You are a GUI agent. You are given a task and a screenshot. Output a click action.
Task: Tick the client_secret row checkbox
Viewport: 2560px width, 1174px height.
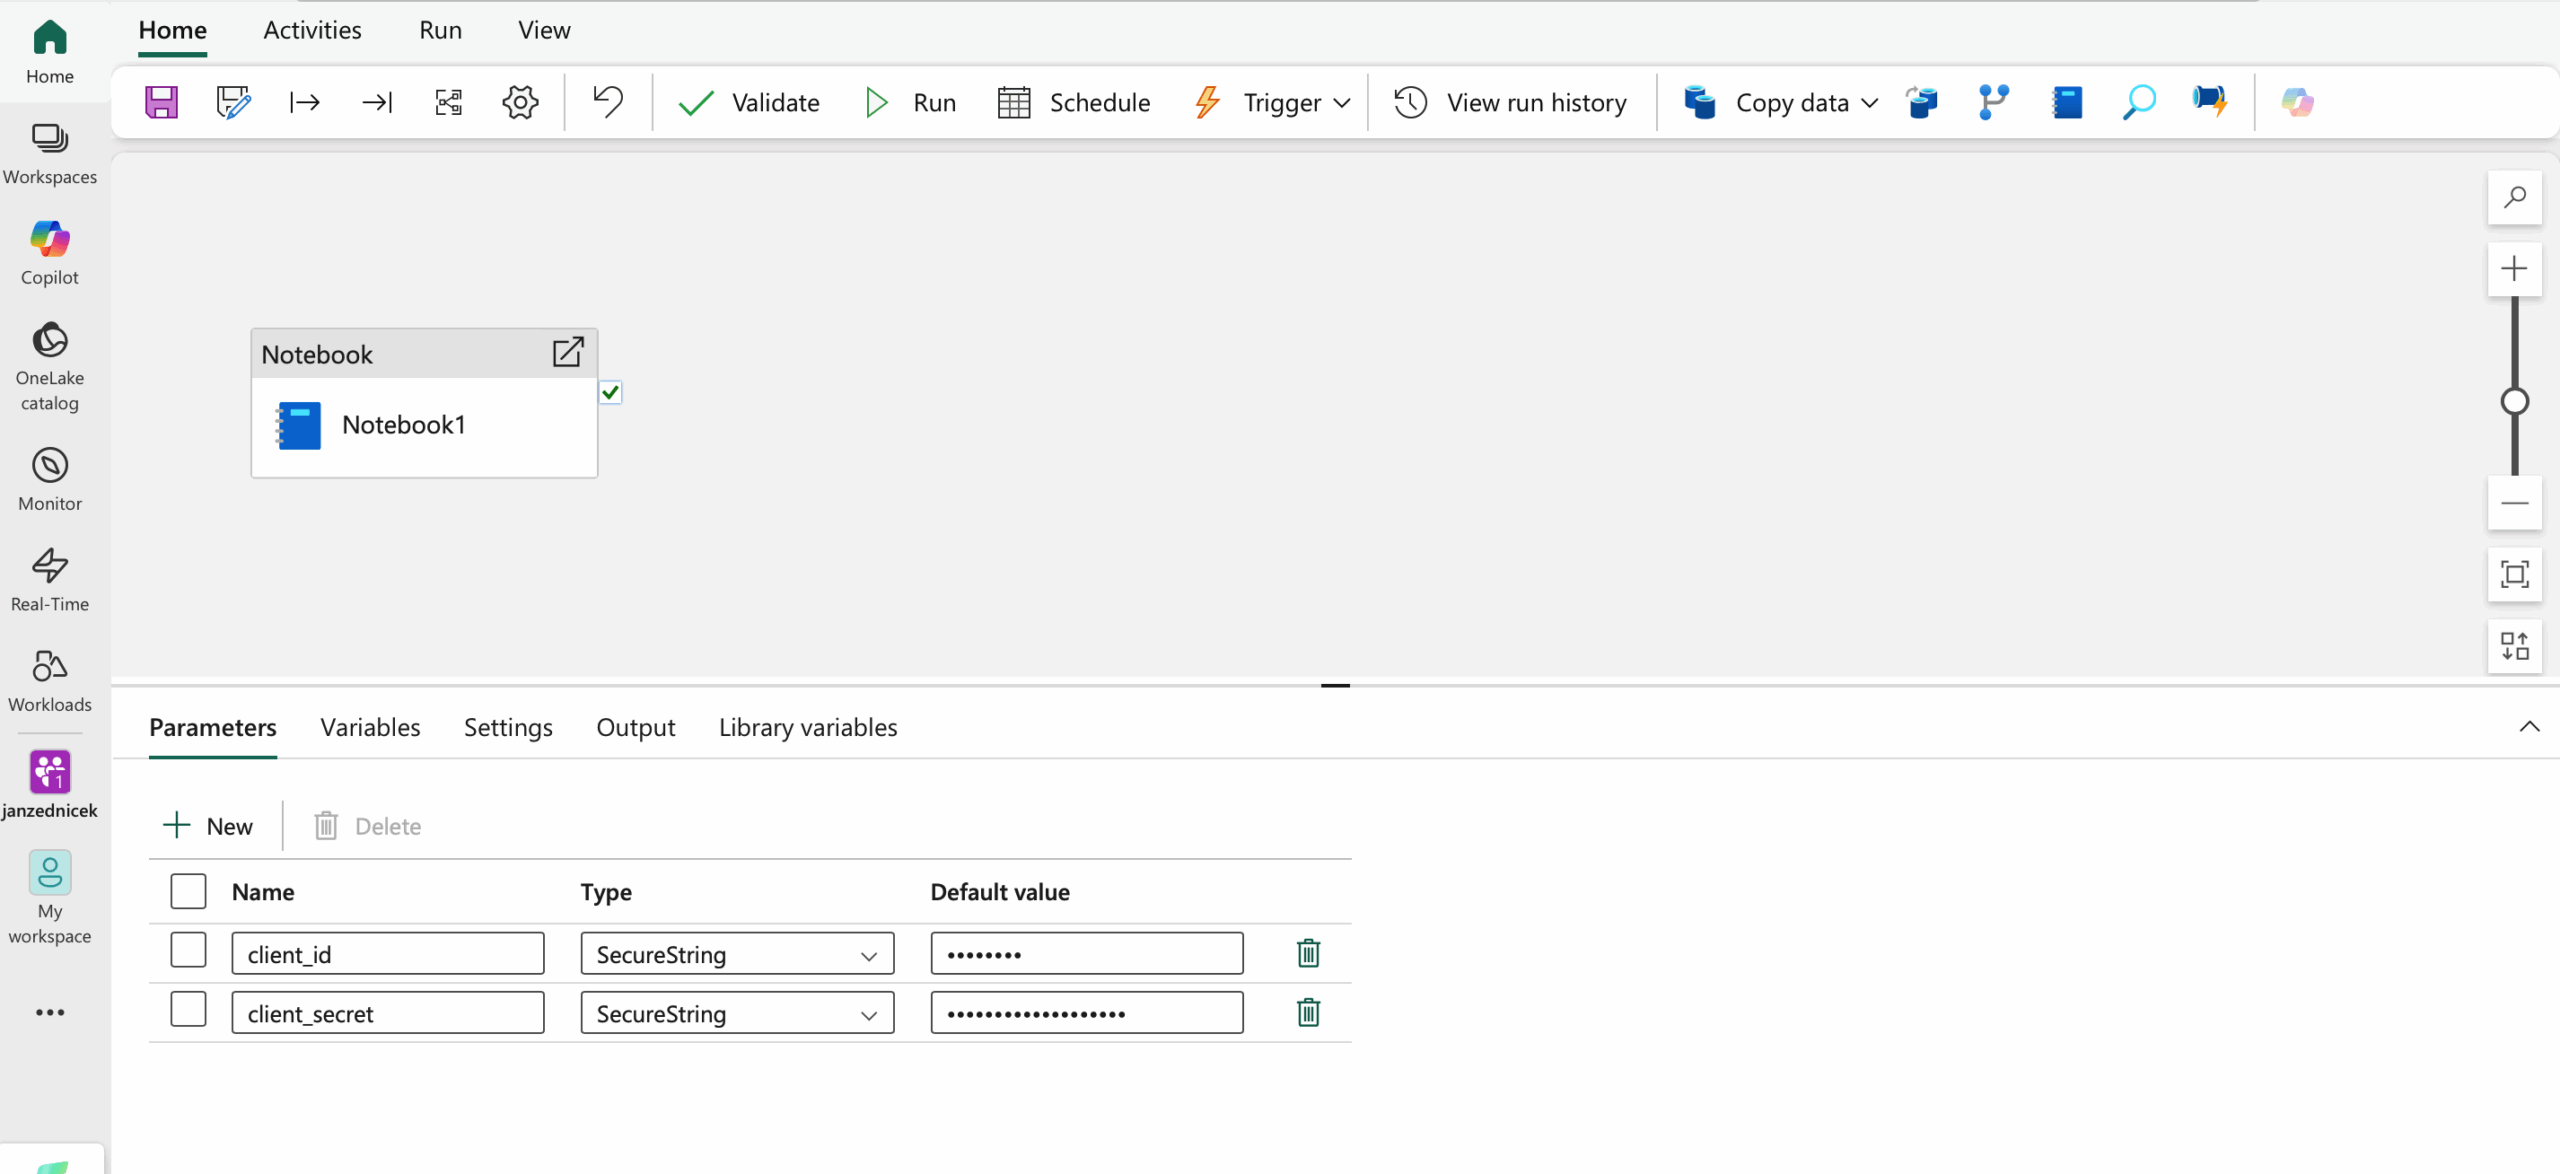tap(188, 1010)
